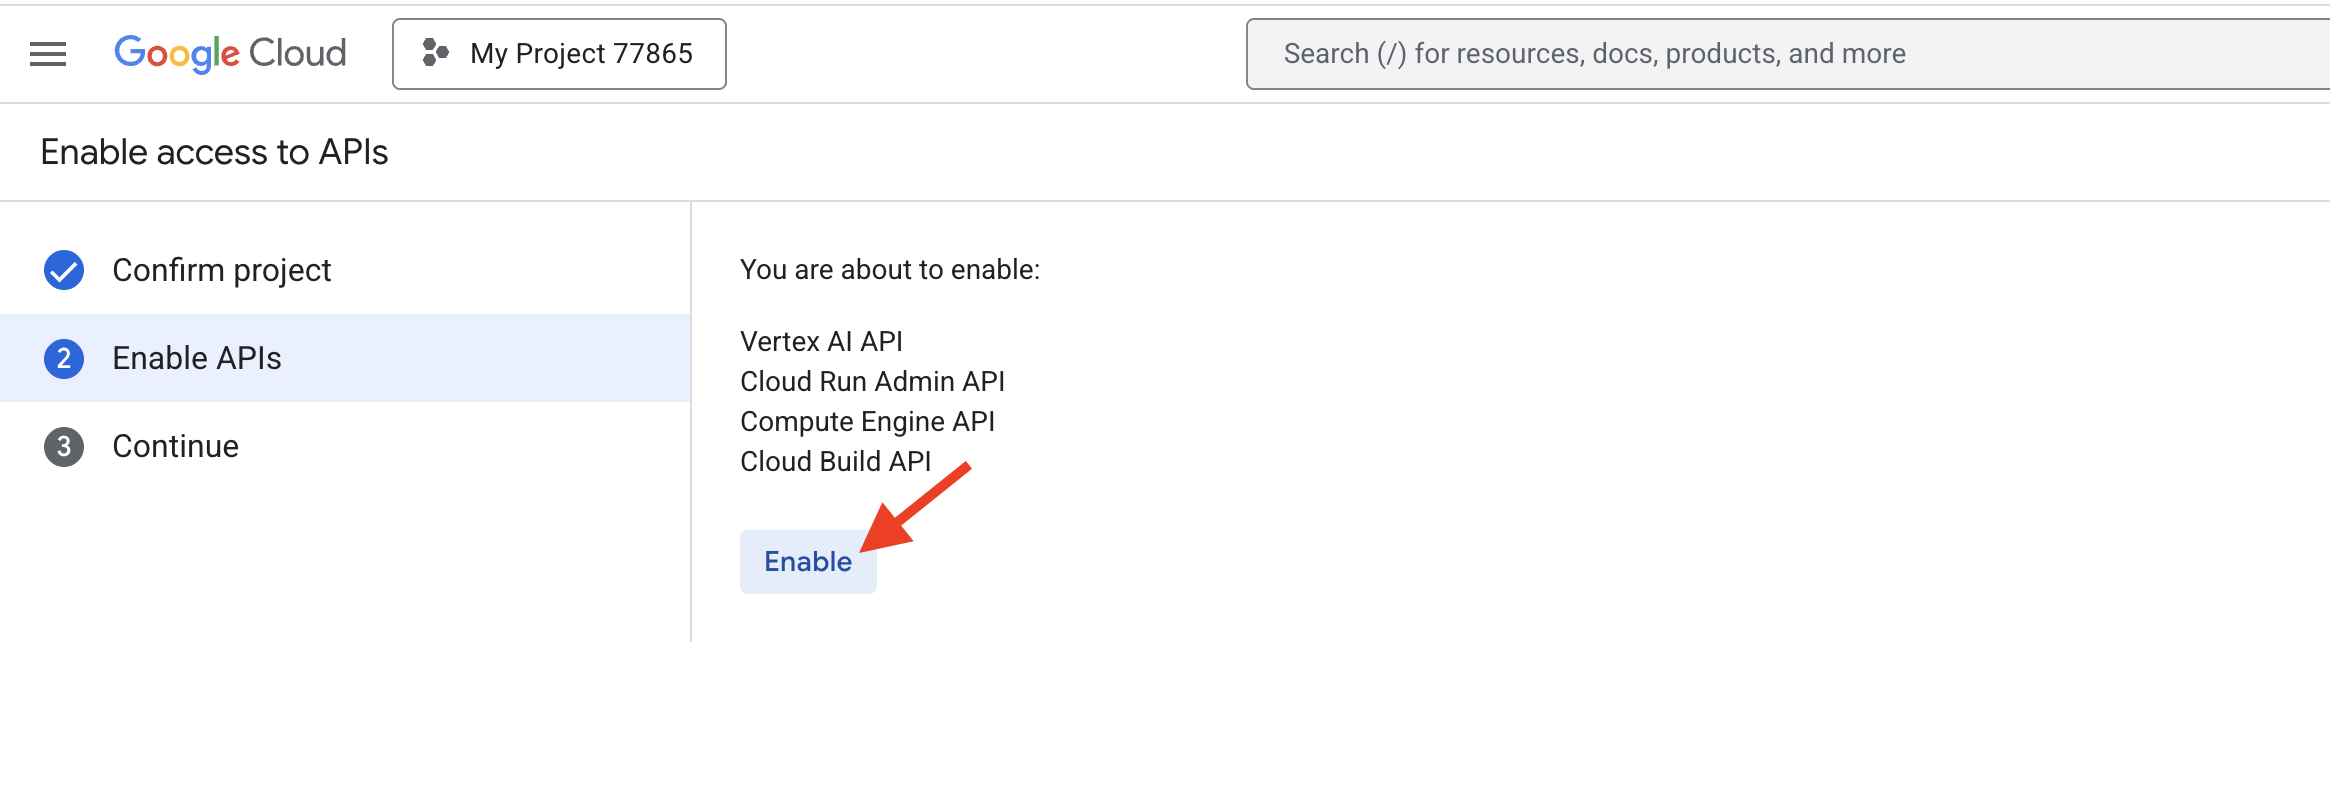This screenshot has height=812, width=2330.
Task: Click the vertical divider beside the steps panel
Action: pos(691,420)
